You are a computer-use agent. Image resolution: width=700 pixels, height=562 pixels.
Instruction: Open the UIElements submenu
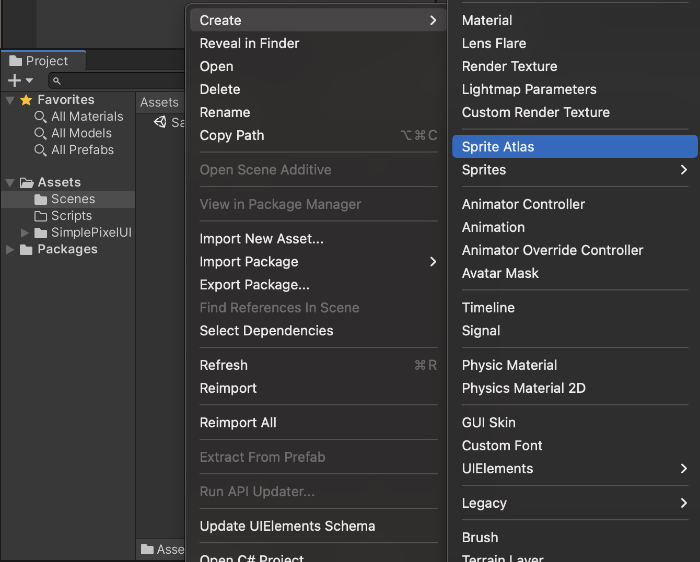(x=575, y=469)
